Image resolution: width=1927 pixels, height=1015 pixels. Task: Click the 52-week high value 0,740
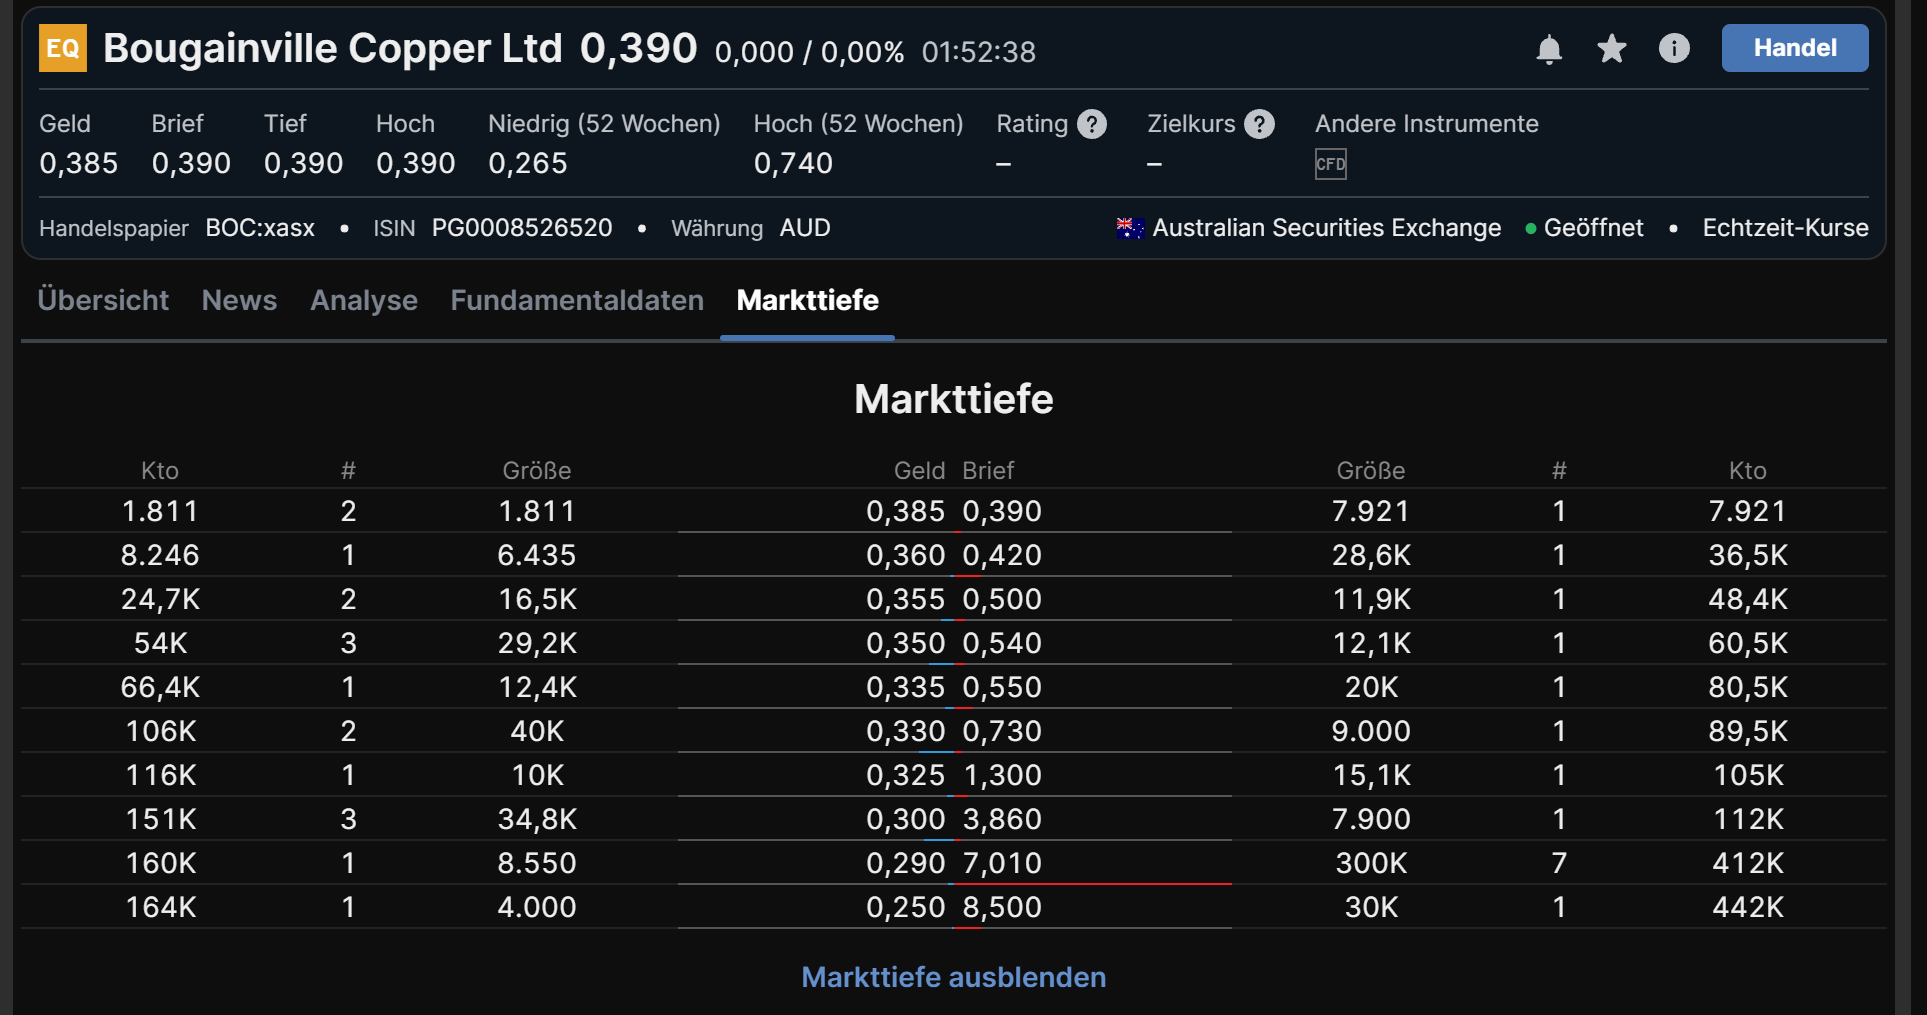pos(793,163)
